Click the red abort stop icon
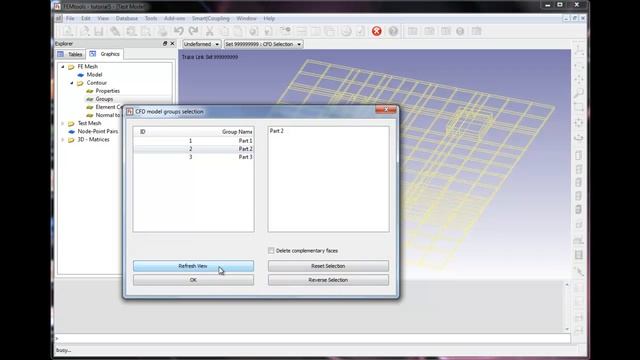 pyautogui.click(x=376, y=31)
